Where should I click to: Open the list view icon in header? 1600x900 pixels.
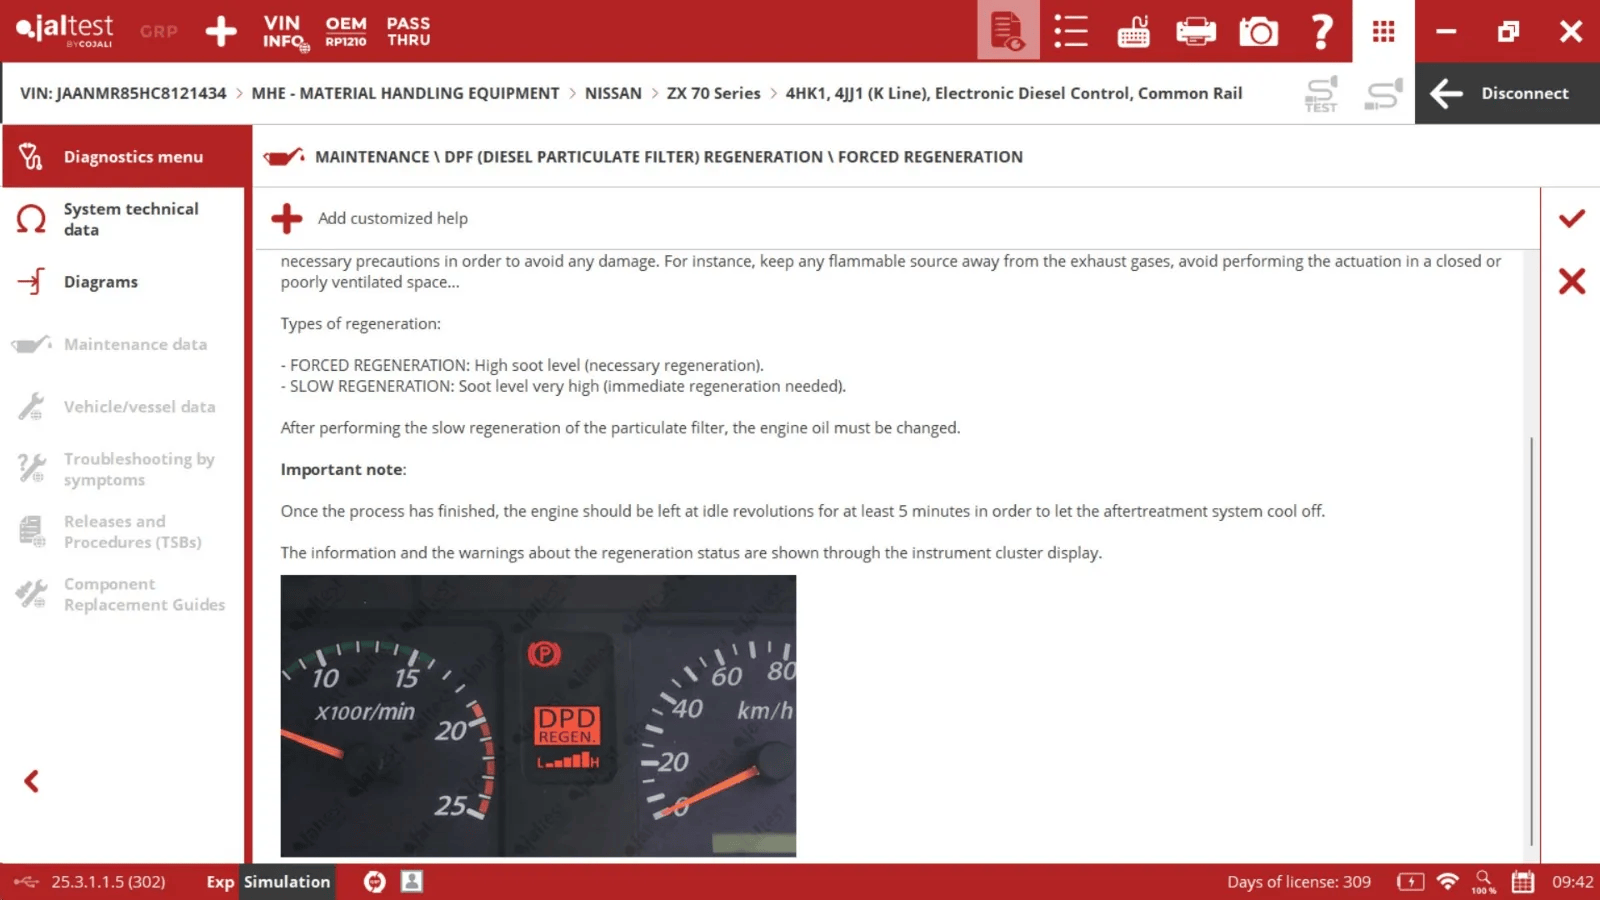pos(1070,31)
